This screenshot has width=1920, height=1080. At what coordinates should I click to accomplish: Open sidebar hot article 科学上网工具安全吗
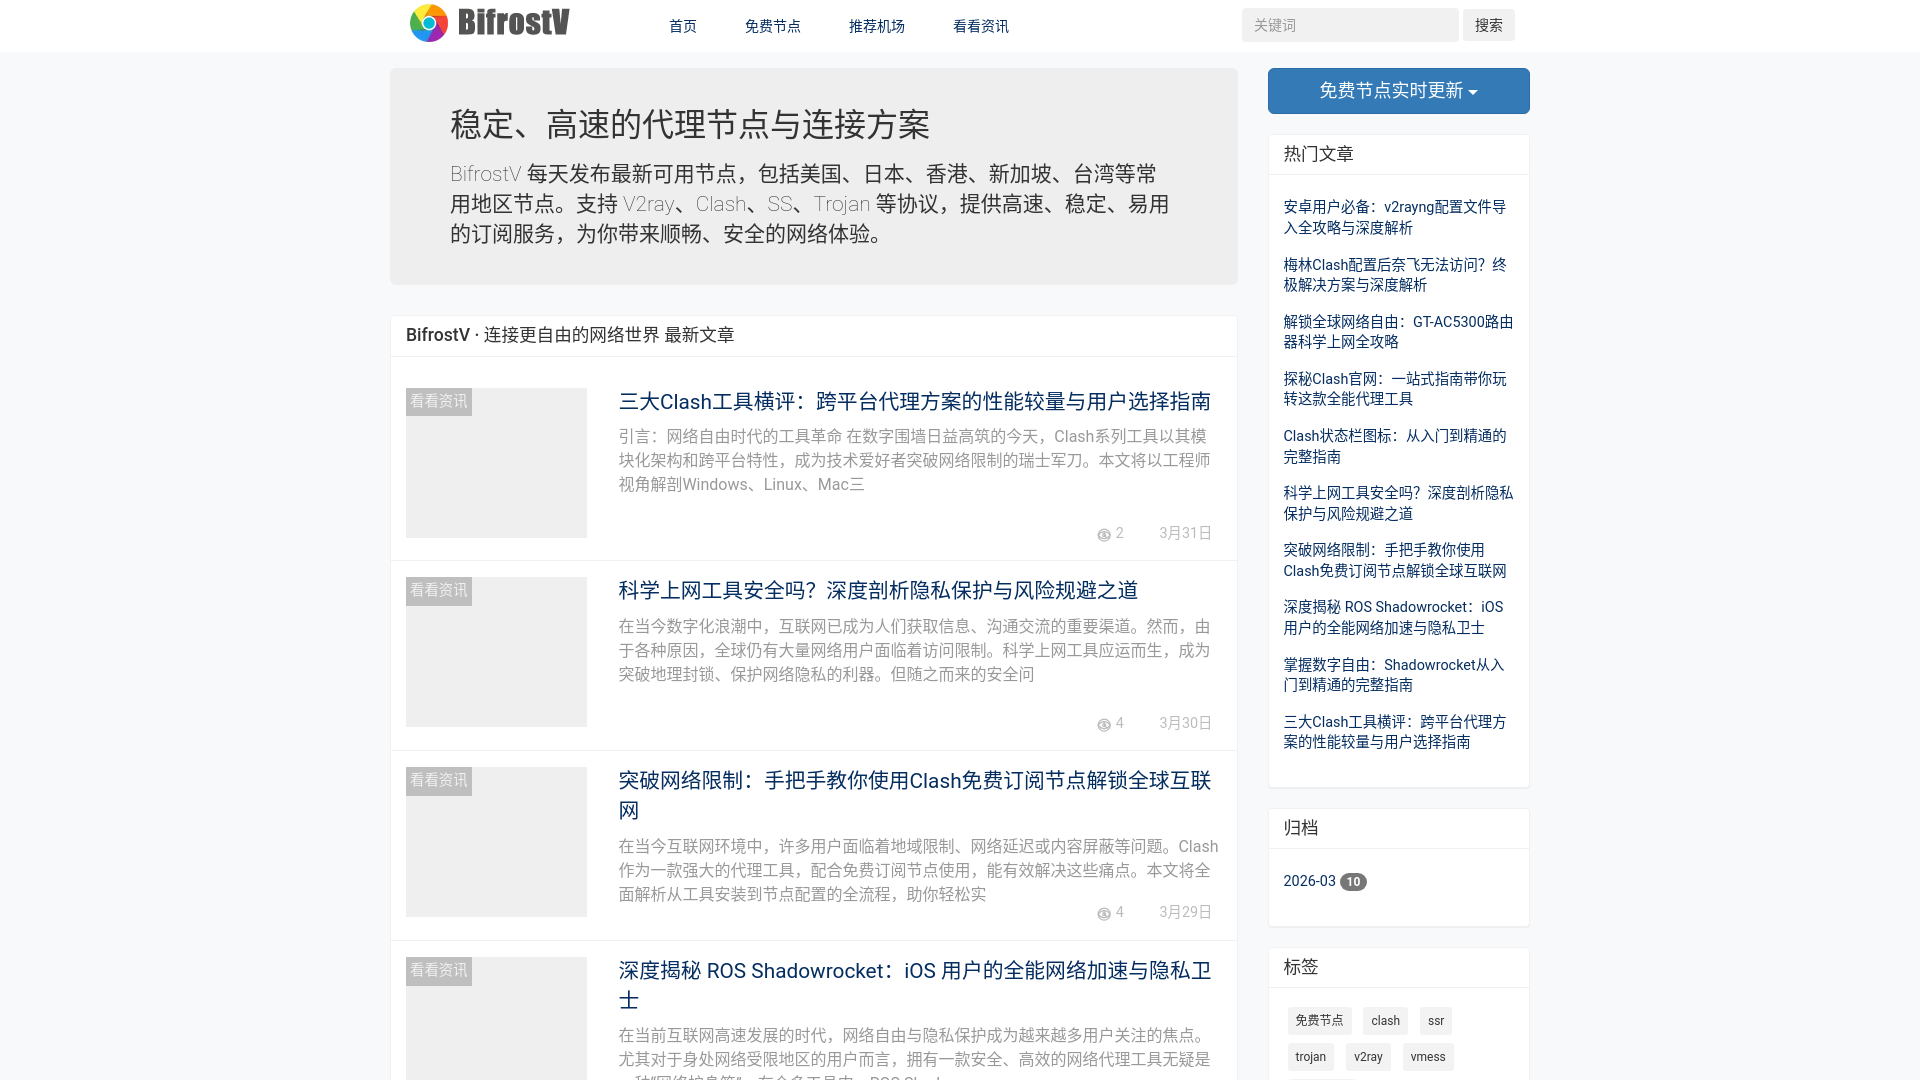pos(1398,503)
